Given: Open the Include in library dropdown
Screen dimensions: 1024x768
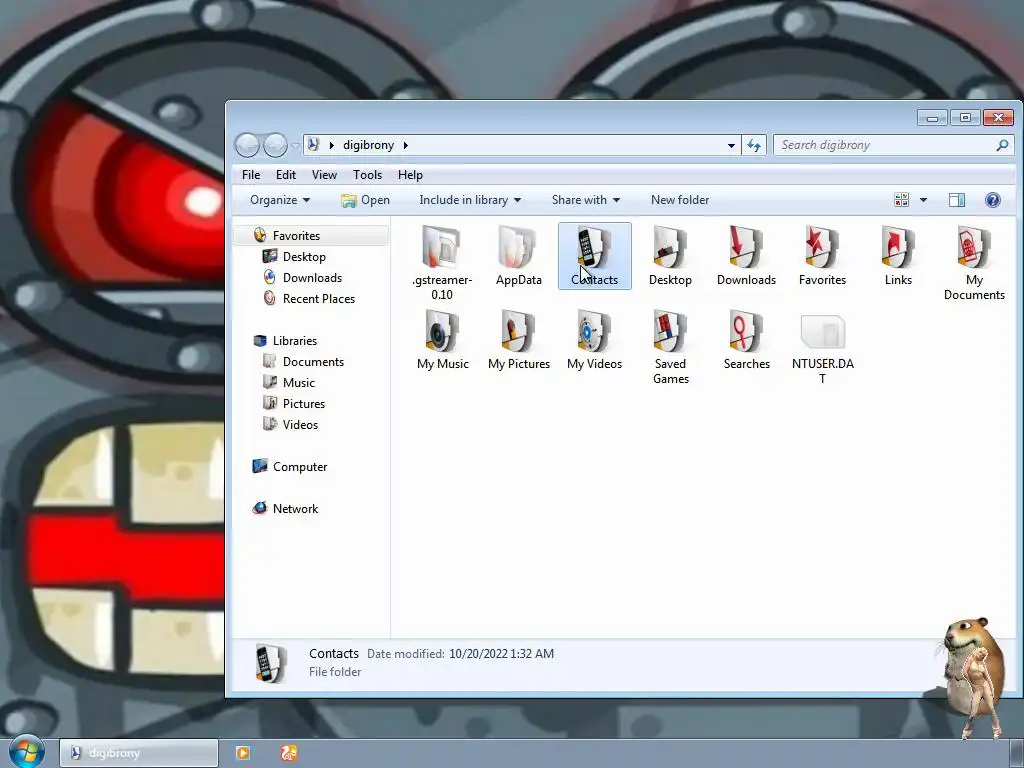Looking at the screenshot, I should 470,200.
